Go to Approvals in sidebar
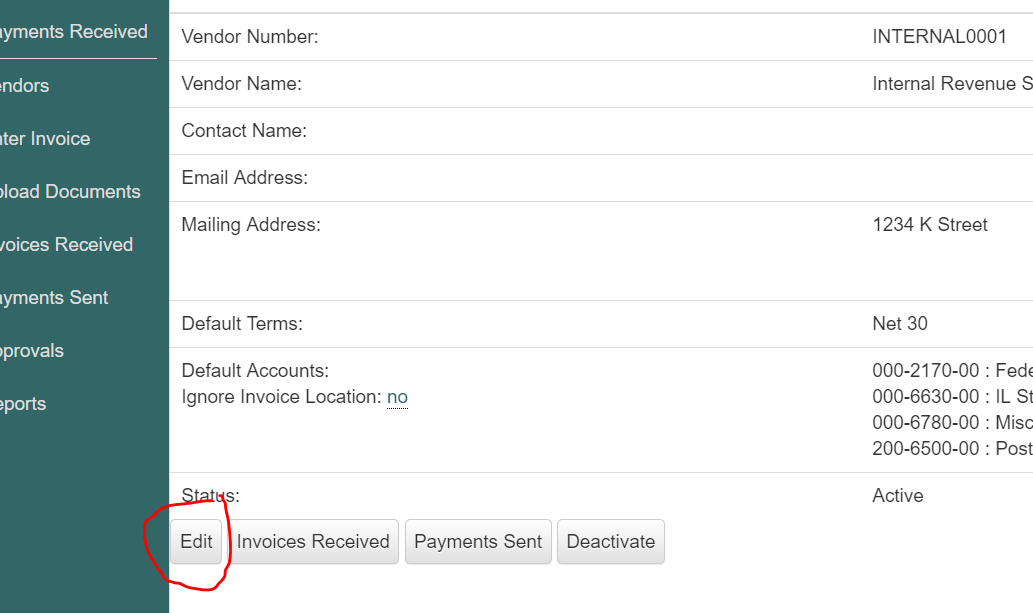This screenshot has width=1033, height=613. click(32, 351)
